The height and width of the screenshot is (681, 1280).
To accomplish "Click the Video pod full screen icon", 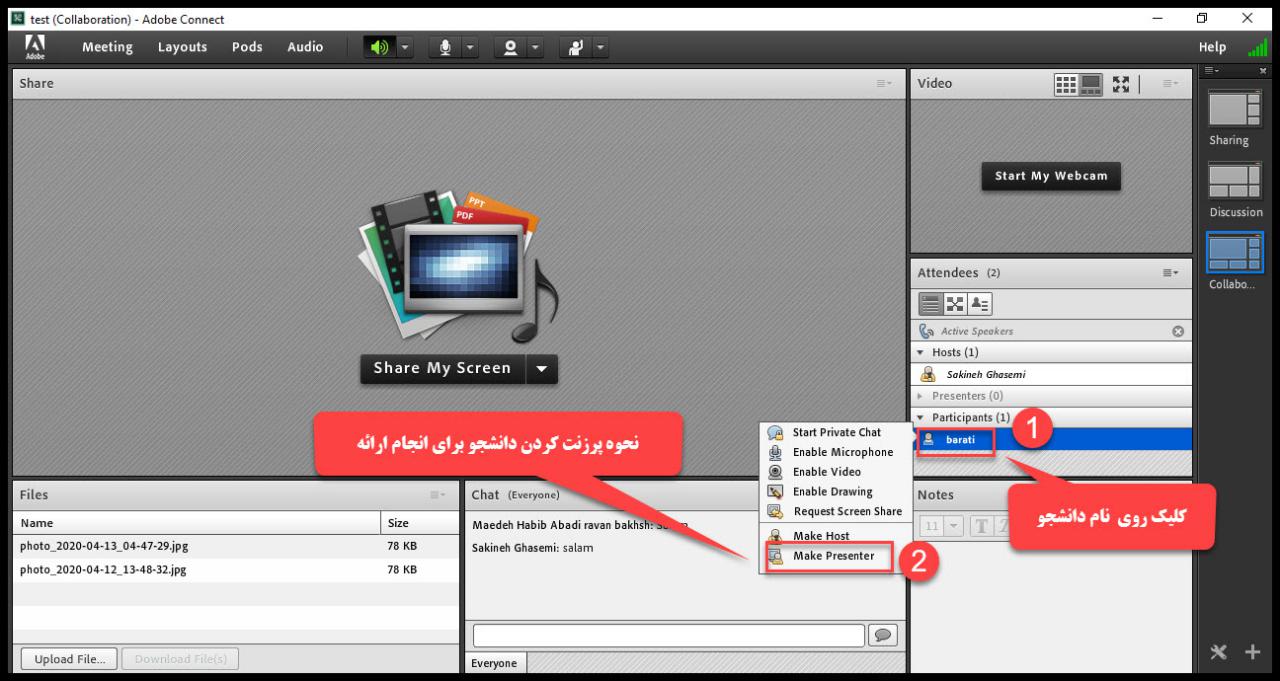I will [1120, 84].
